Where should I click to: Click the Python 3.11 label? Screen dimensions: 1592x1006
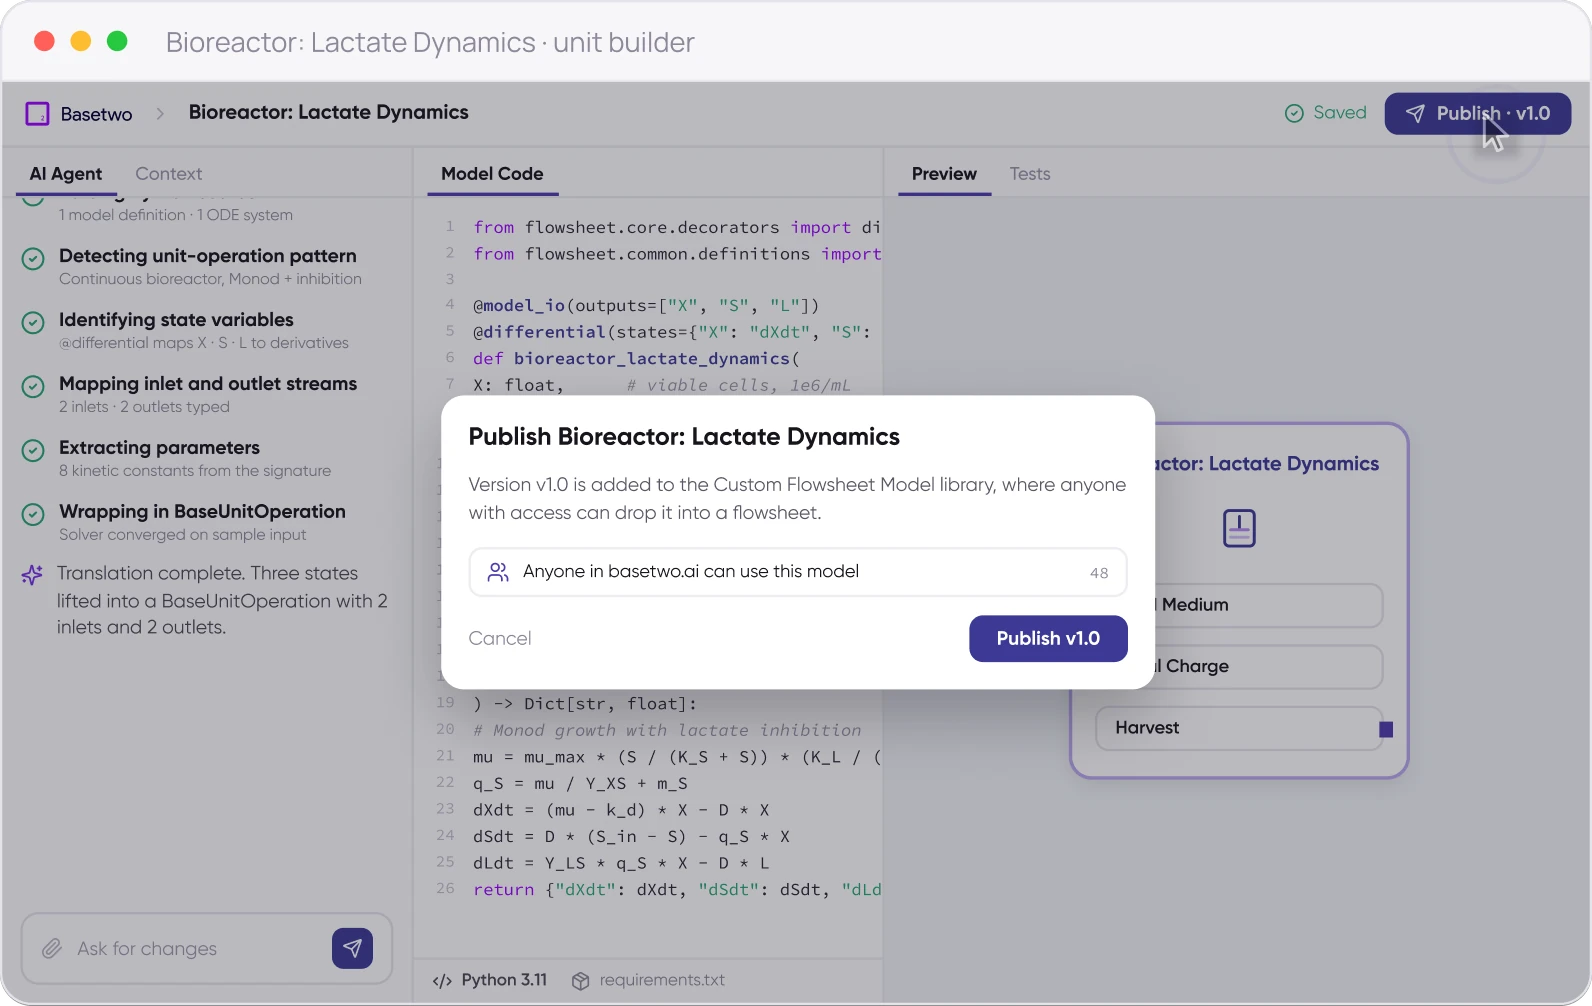tap(504, 980)
